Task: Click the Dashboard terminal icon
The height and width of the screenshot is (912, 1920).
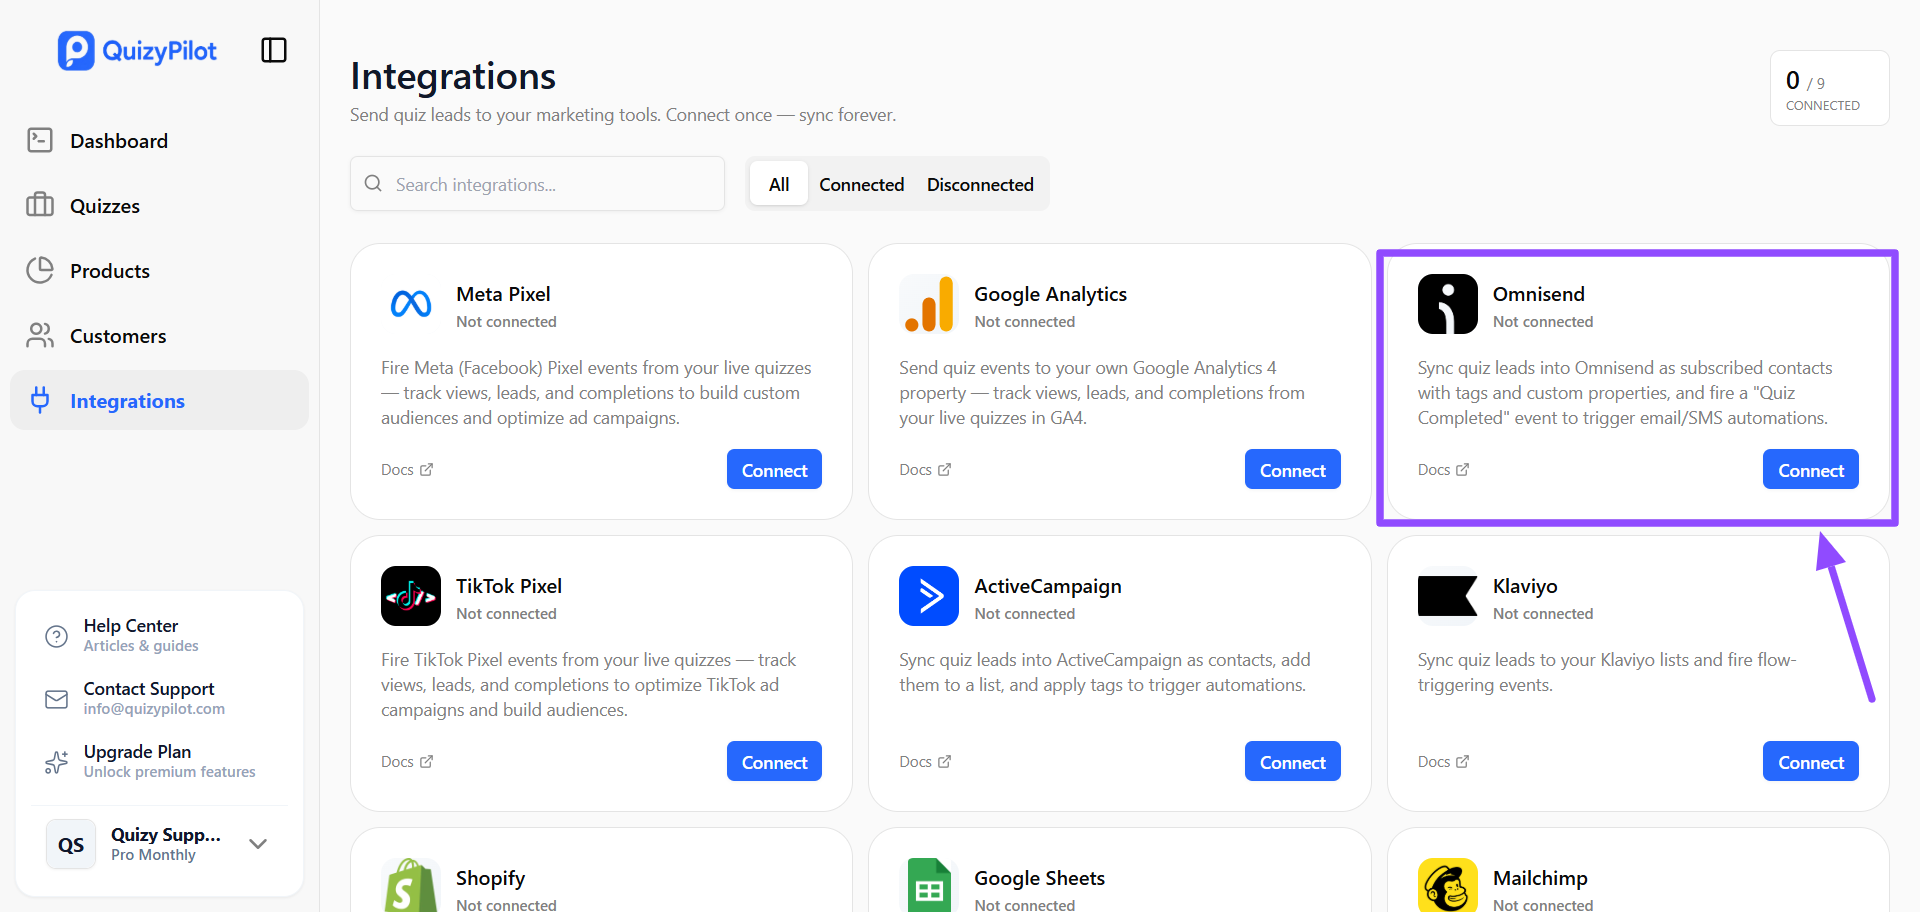Action: tap(40, 140)
